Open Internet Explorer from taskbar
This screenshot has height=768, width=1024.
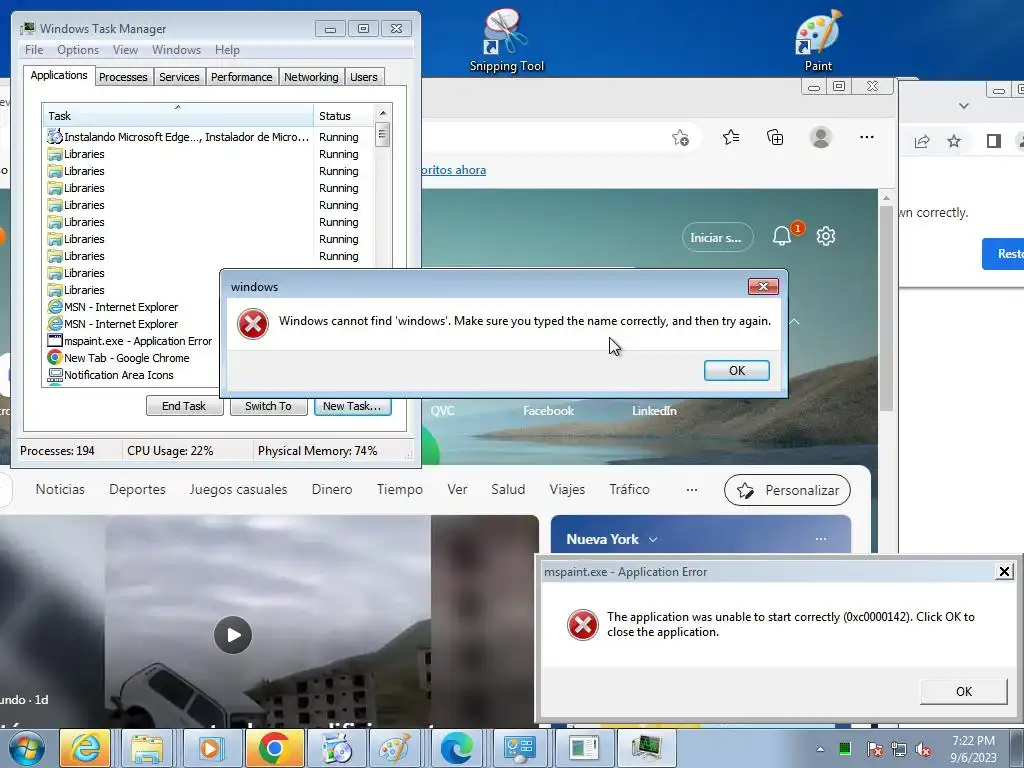[x=85, y=748]
